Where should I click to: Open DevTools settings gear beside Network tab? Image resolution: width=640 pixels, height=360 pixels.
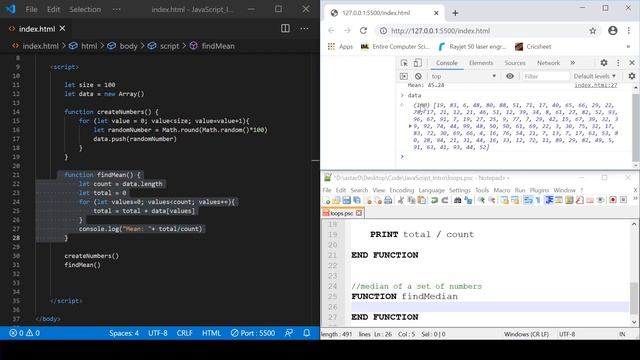tap(604, 63)
